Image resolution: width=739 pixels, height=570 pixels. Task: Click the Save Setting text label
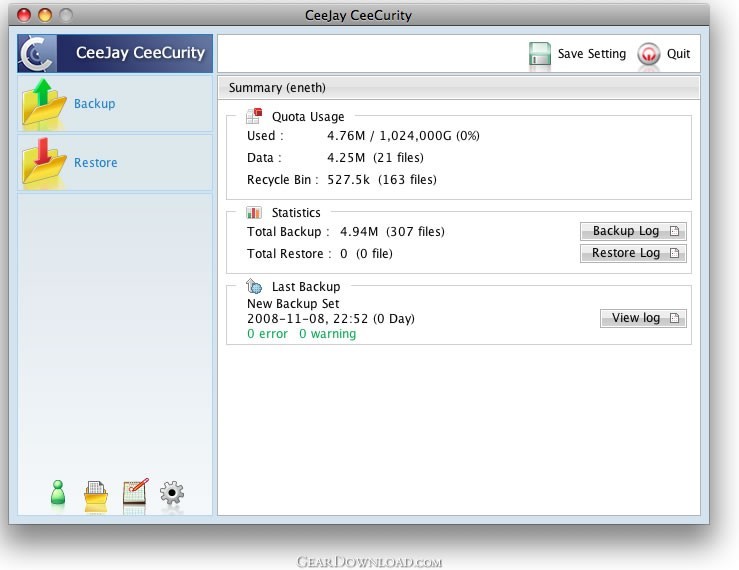[x=592, y=54]
